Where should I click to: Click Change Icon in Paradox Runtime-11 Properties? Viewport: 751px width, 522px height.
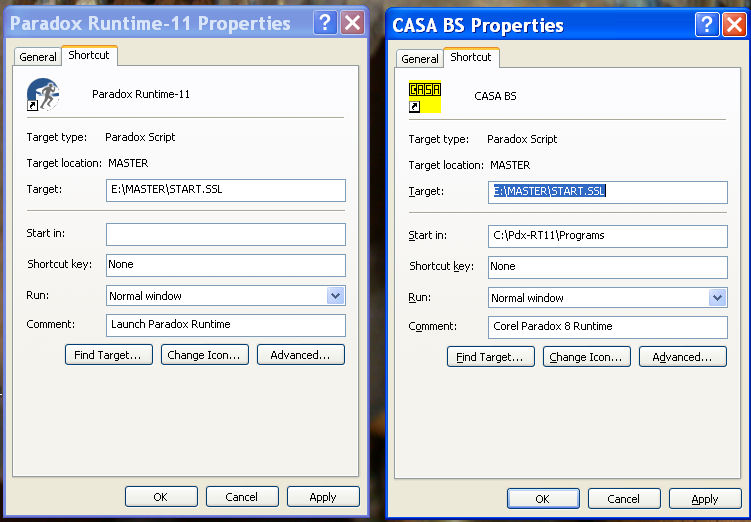pos(205,355)
